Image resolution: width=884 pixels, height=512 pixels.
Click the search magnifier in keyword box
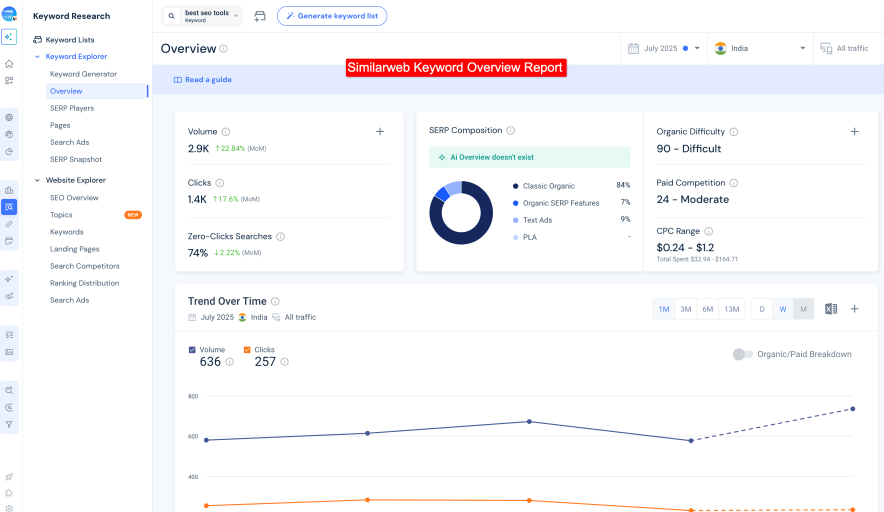[x=171, y=16]
